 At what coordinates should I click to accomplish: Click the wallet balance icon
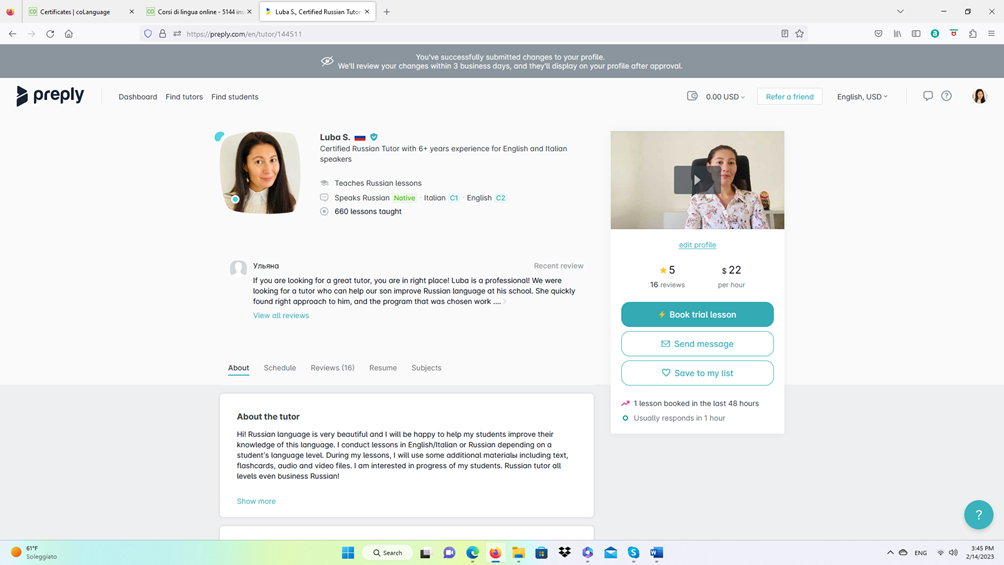click(x=692, y=96)
